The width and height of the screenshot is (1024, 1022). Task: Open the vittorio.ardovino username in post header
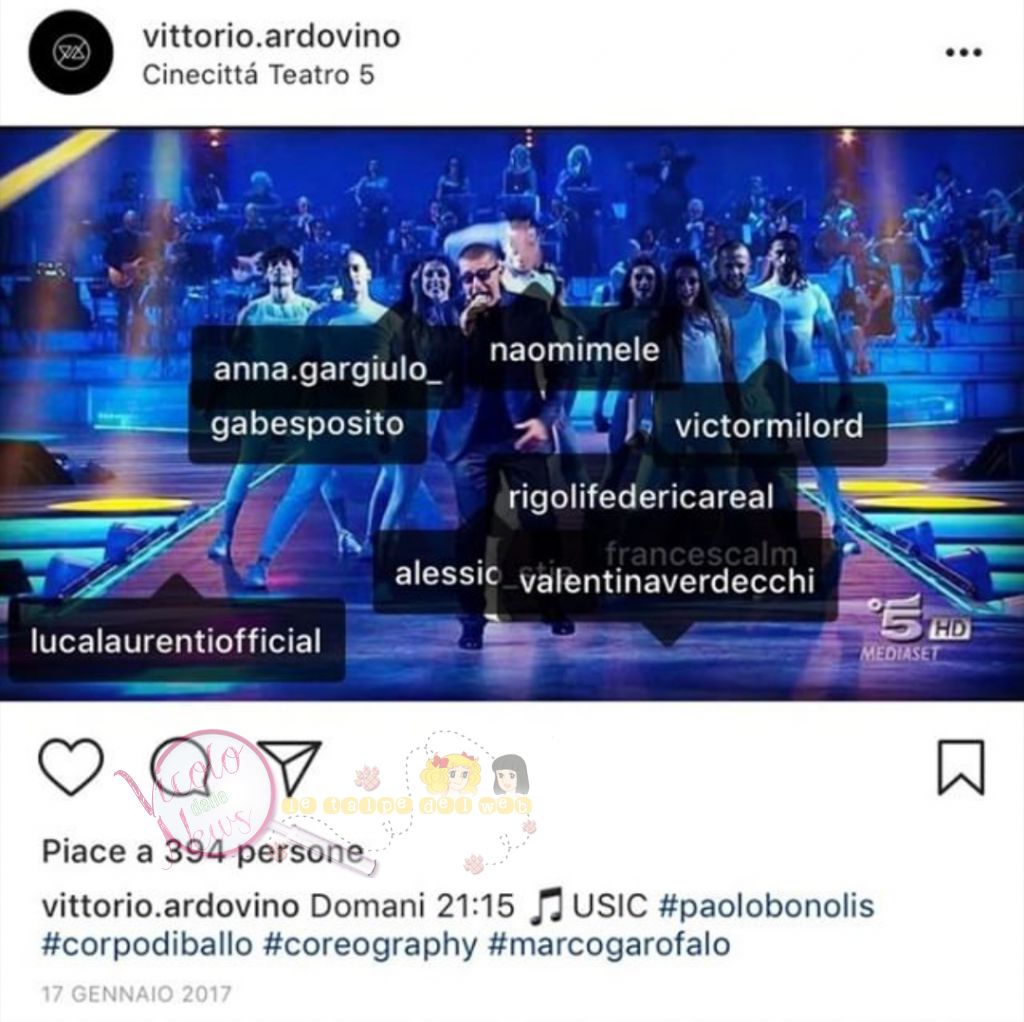click(272, 35)
